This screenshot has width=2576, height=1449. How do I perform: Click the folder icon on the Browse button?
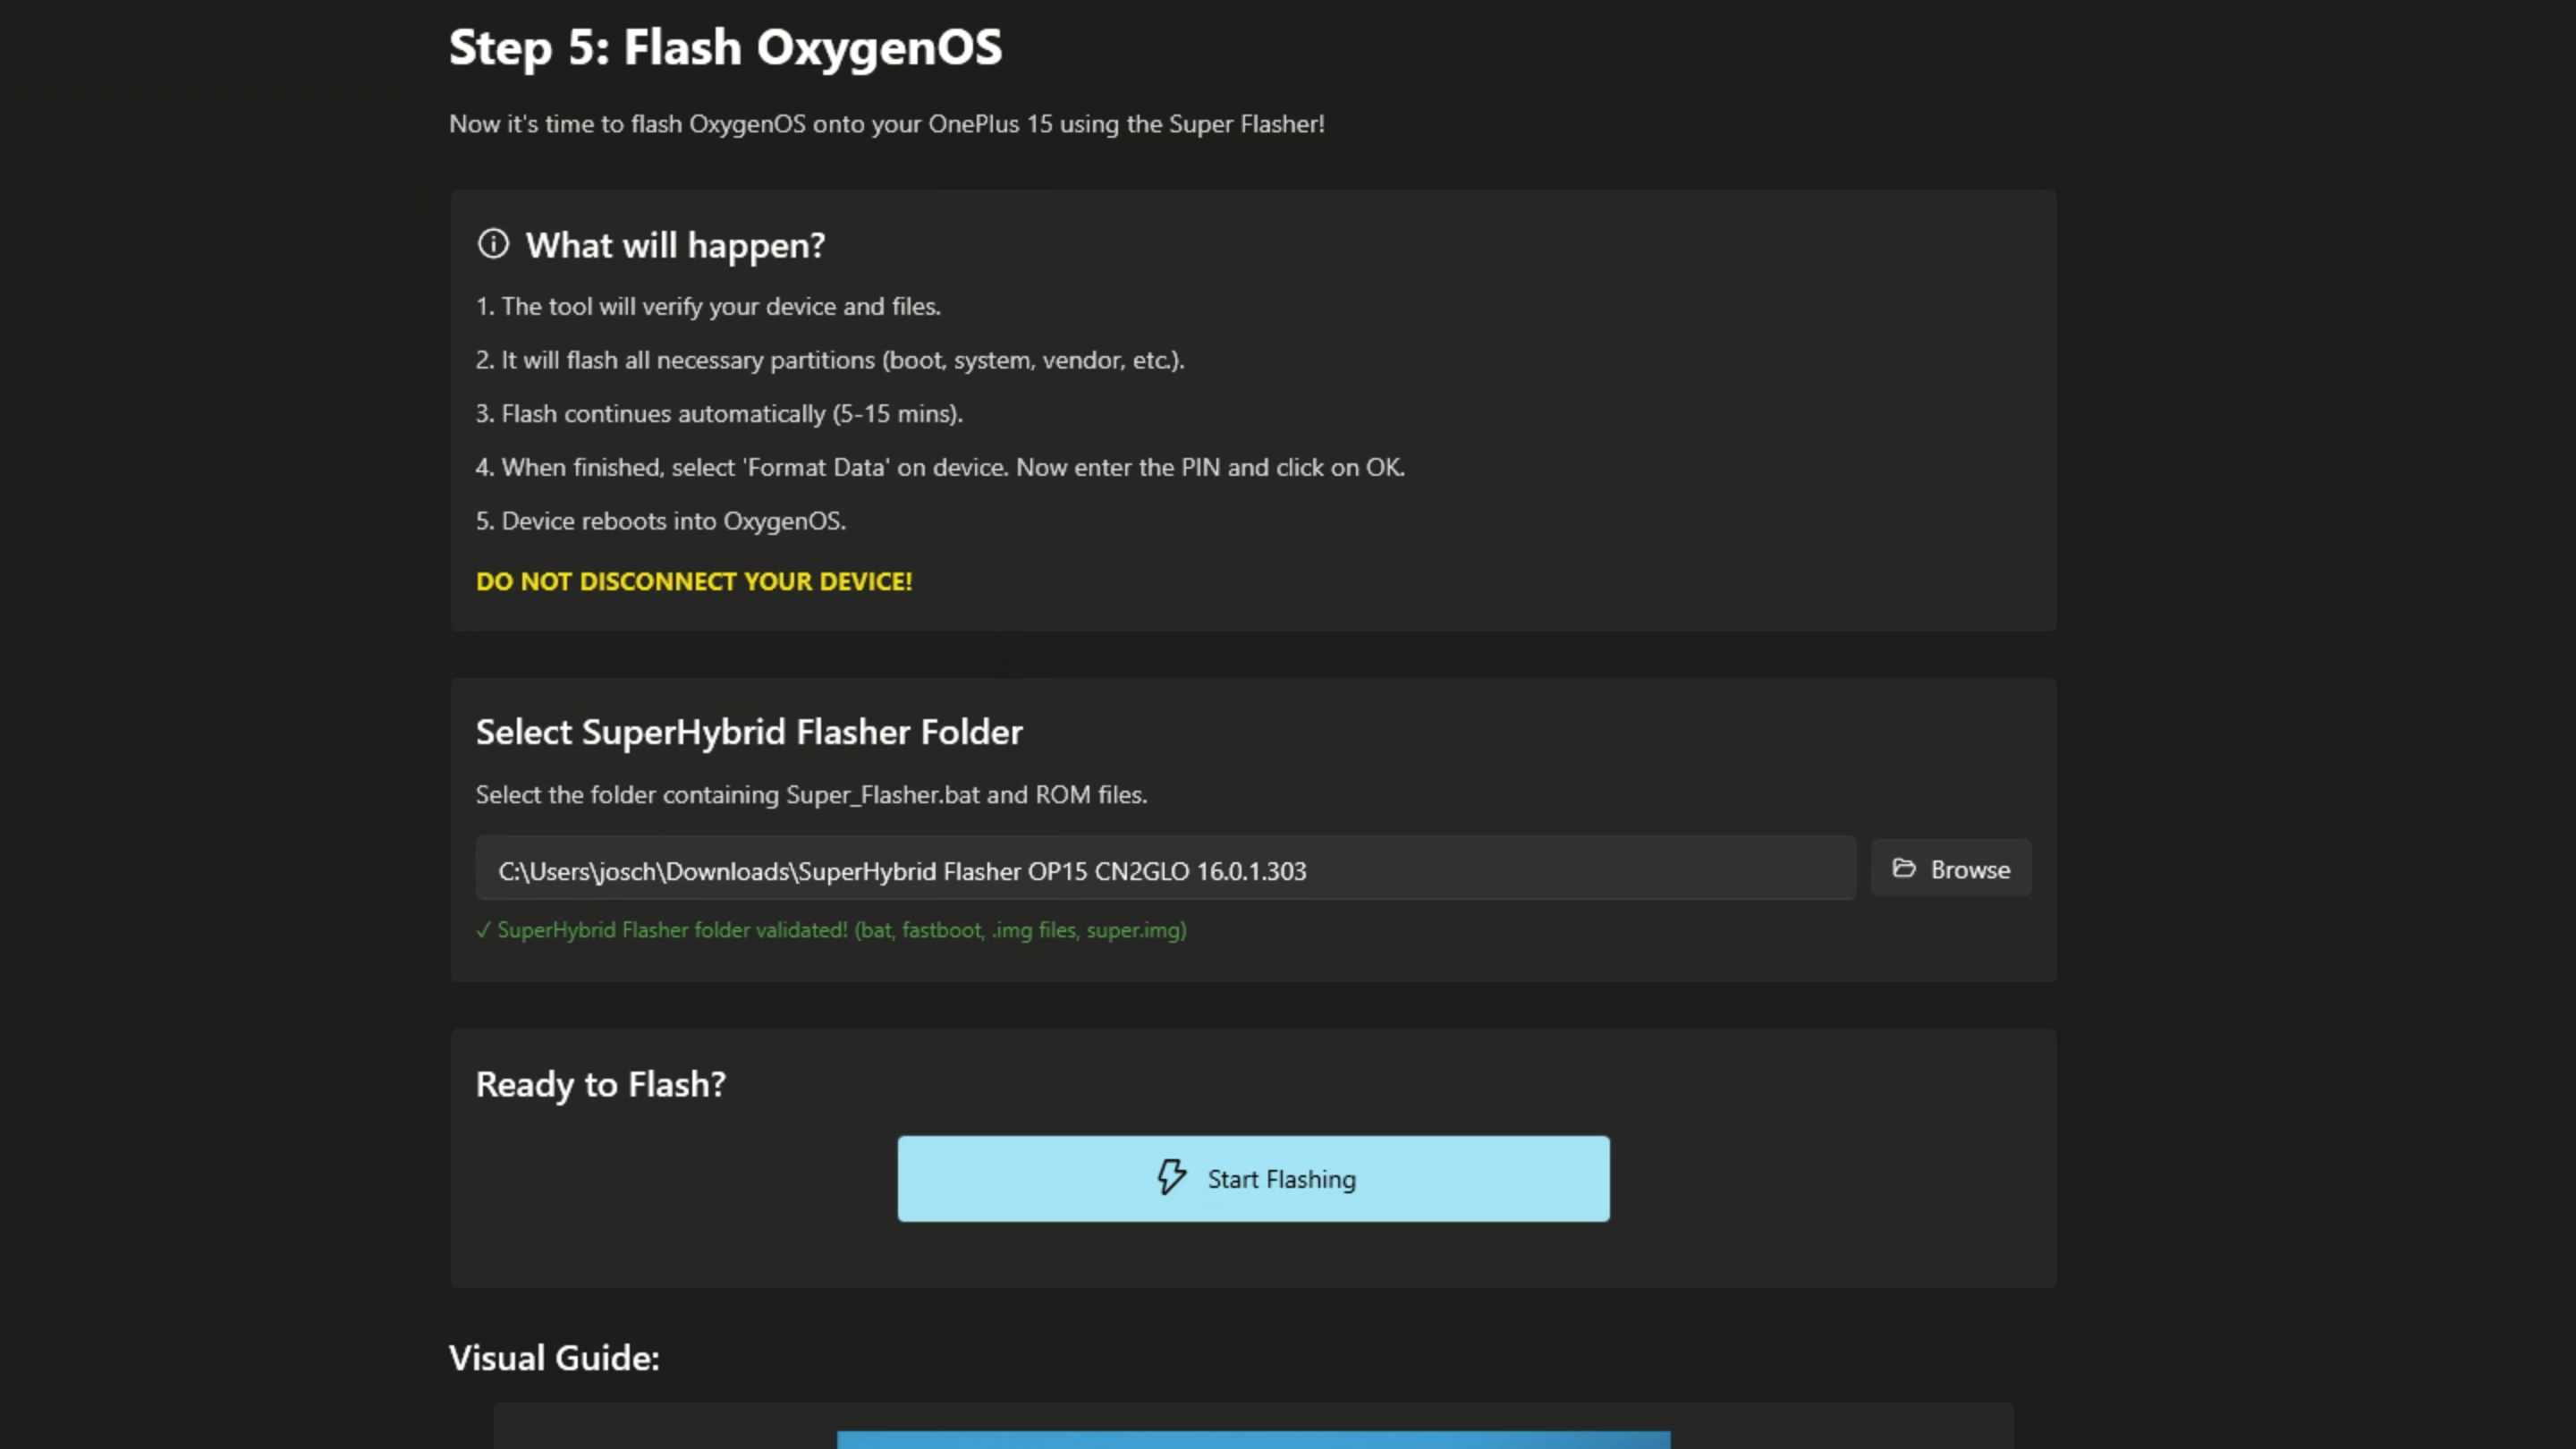pyautogui.click(x=1904, y=868)
